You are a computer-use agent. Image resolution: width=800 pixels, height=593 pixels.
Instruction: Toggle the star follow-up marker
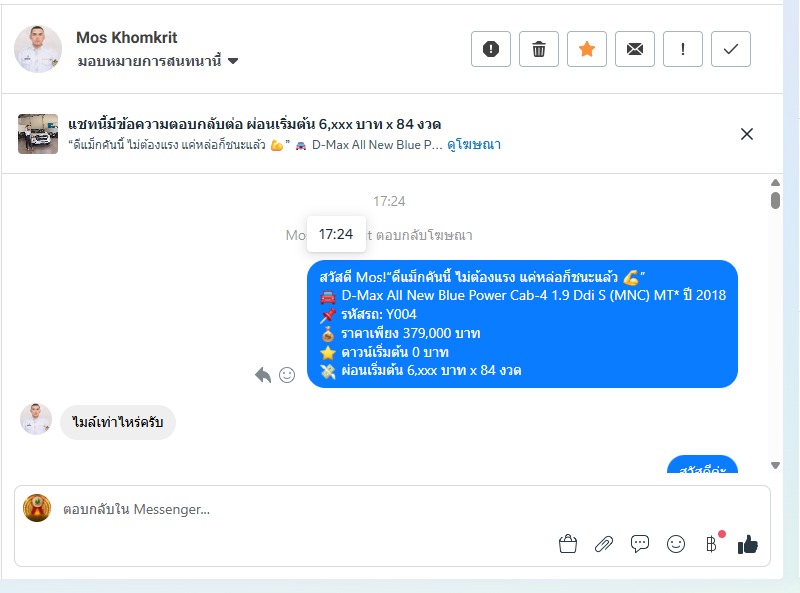(587, 49)
